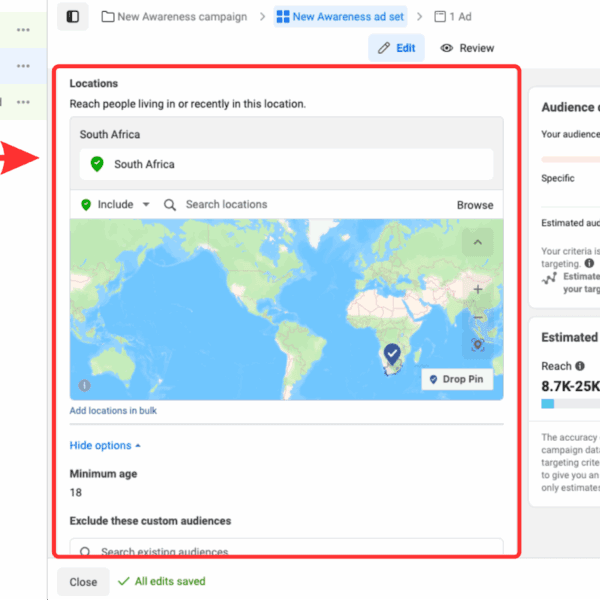Toggle the left sidebar panel icon

[72, 17]
